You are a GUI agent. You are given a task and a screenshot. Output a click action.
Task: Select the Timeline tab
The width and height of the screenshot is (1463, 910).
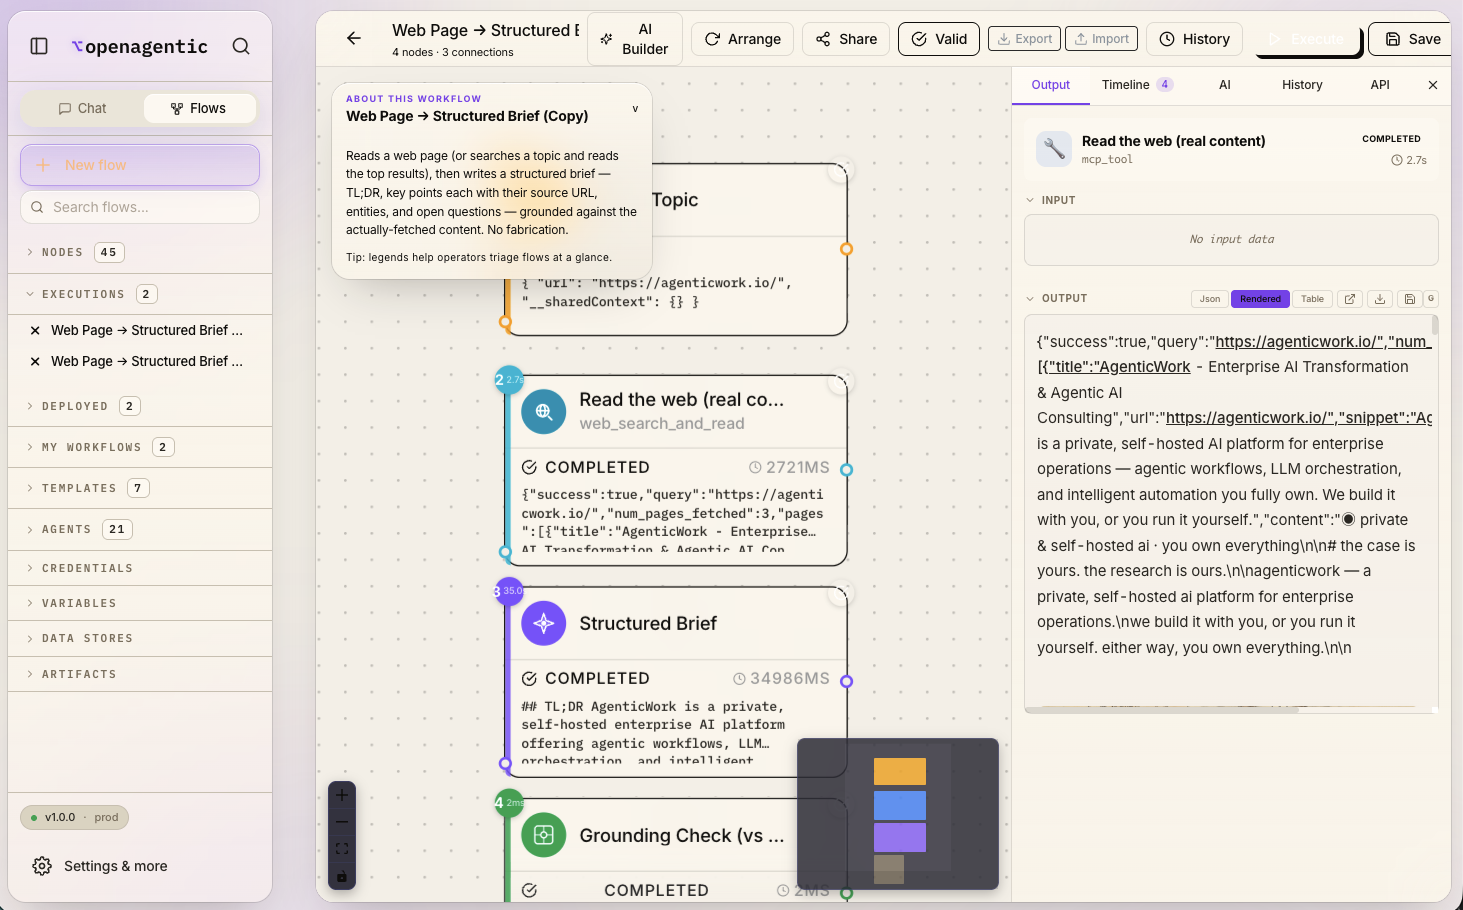pos(1137,85)
